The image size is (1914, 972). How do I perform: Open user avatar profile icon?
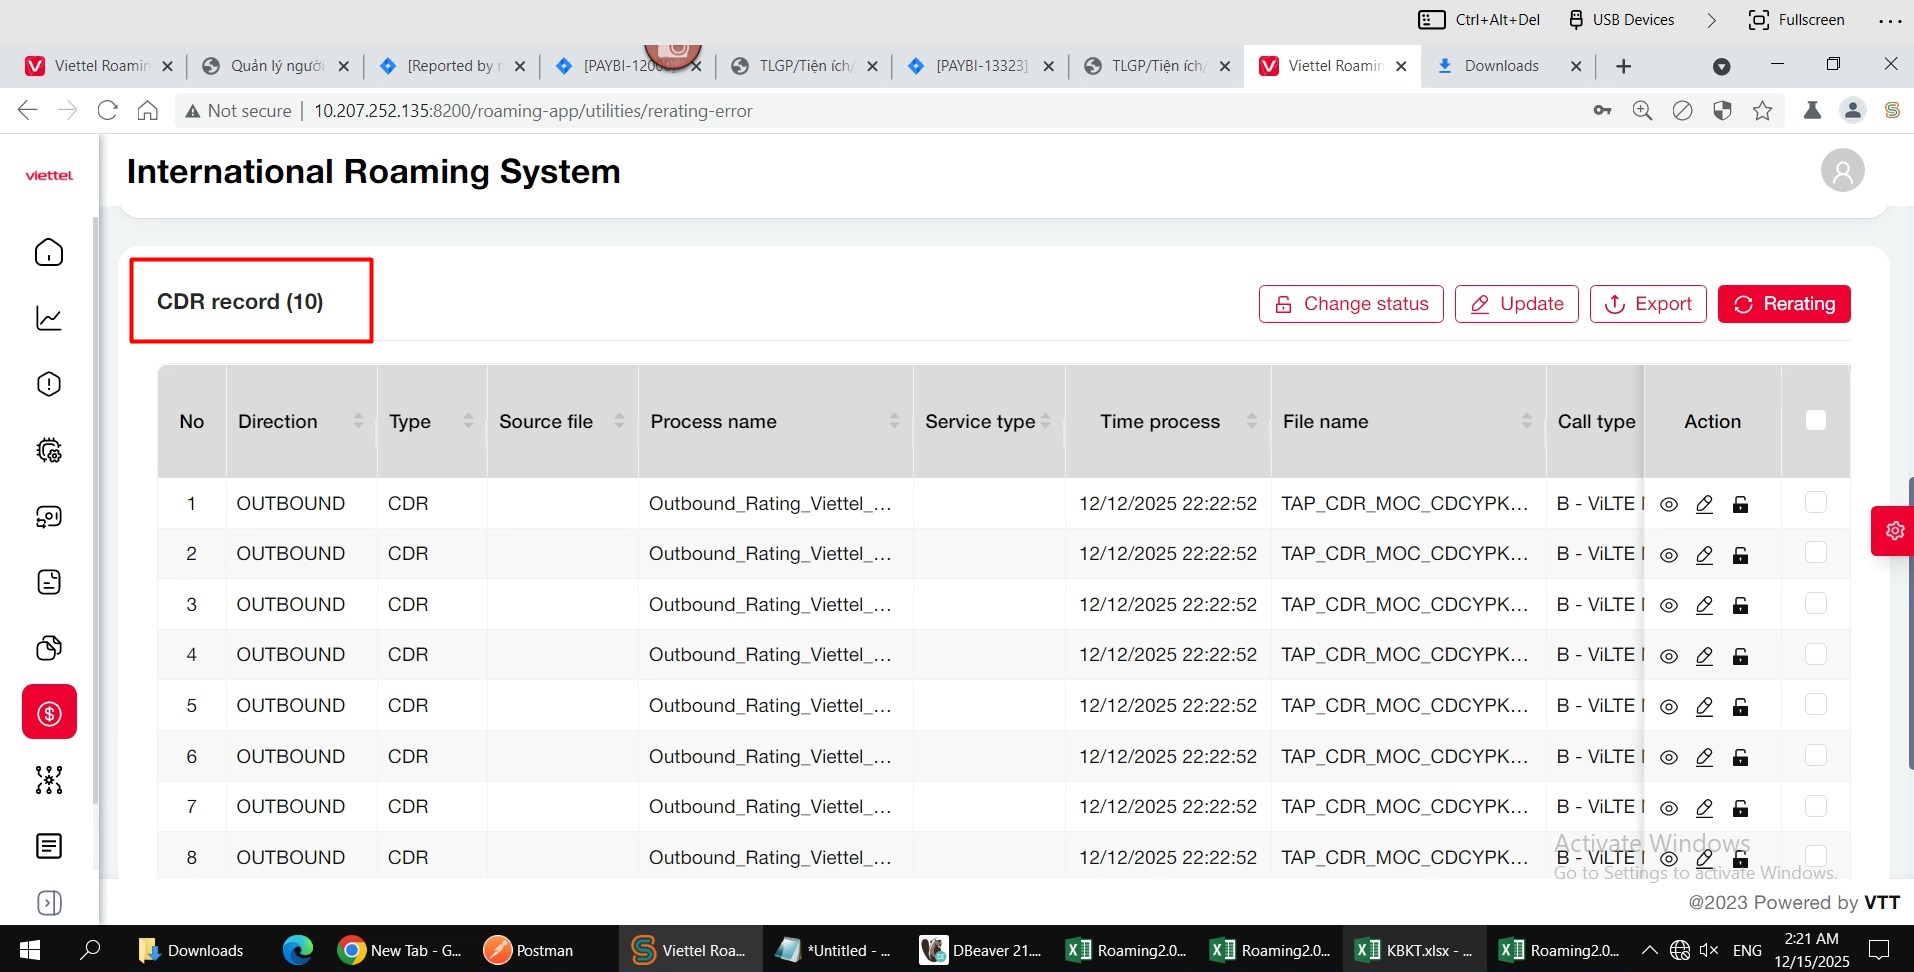(x=1842, y=171)
